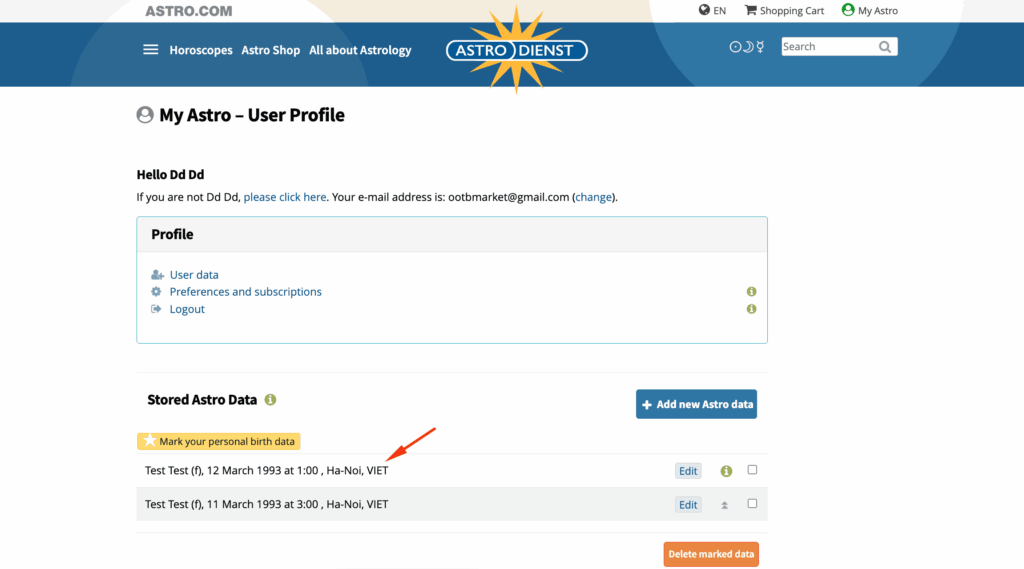1024x569 pixels.
Task: Click the globe language icon
Action: 704,10
